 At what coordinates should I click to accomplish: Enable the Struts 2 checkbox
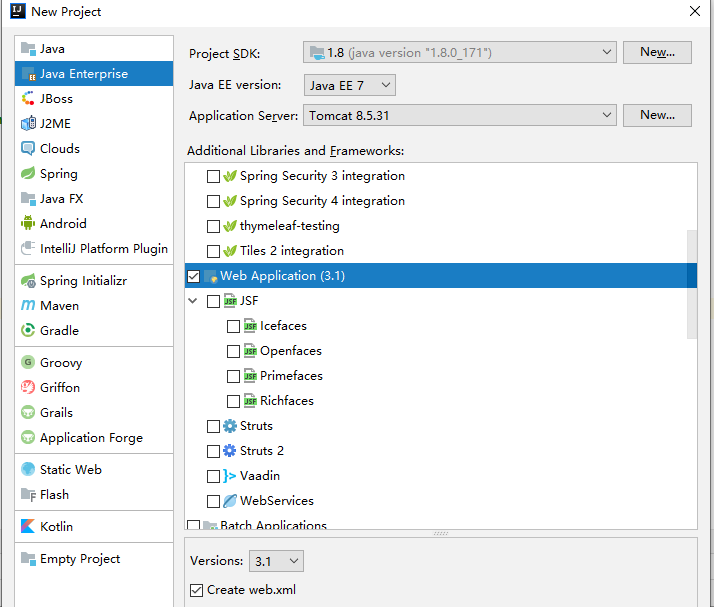(x=213, y=452)
